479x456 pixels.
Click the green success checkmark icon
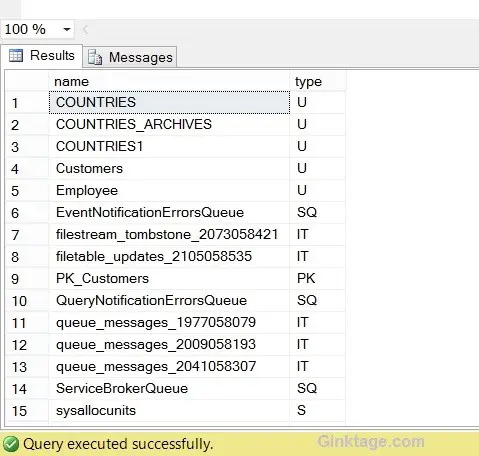(x=11, y=444)
